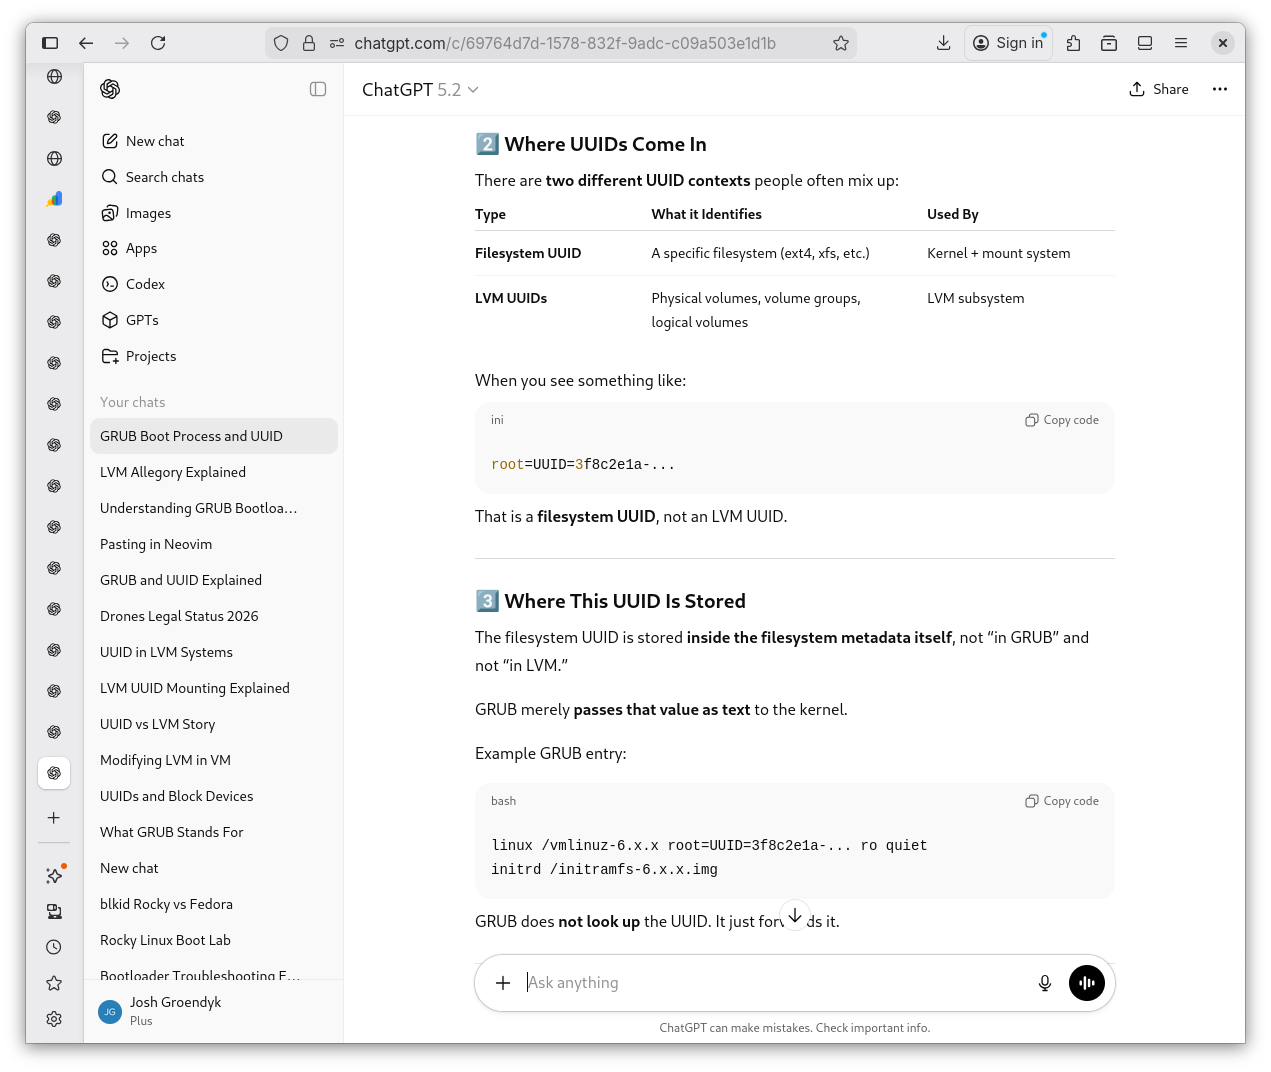Screen dimensions: 1271x1072
Task: Open the "Drones Legal Status 2026" conversation
Action: (179, 616)
